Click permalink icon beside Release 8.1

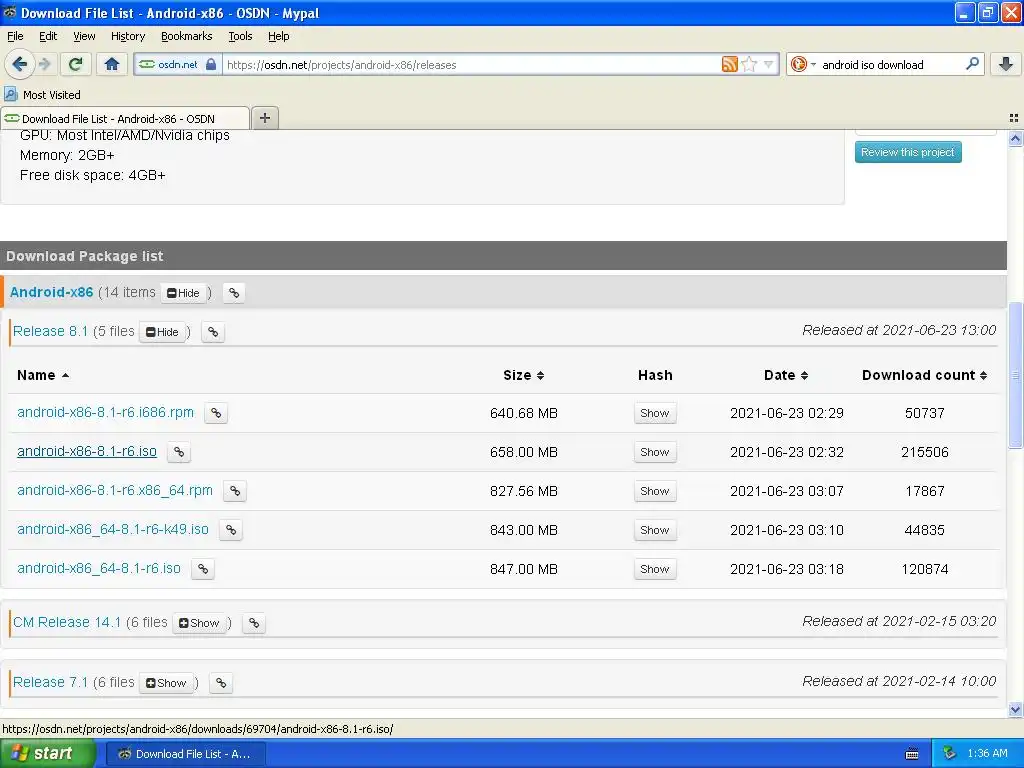213,332
